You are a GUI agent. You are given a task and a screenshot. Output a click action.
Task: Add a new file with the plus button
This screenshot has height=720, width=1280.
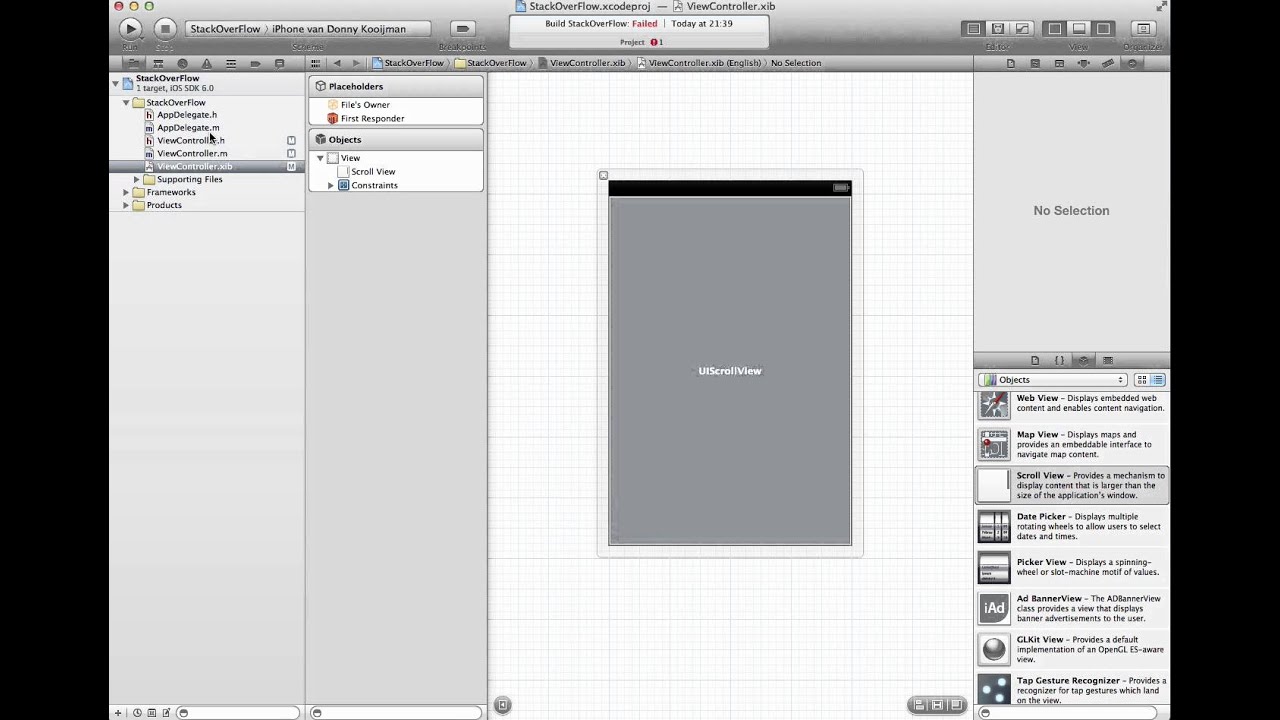tap(118, 713)
